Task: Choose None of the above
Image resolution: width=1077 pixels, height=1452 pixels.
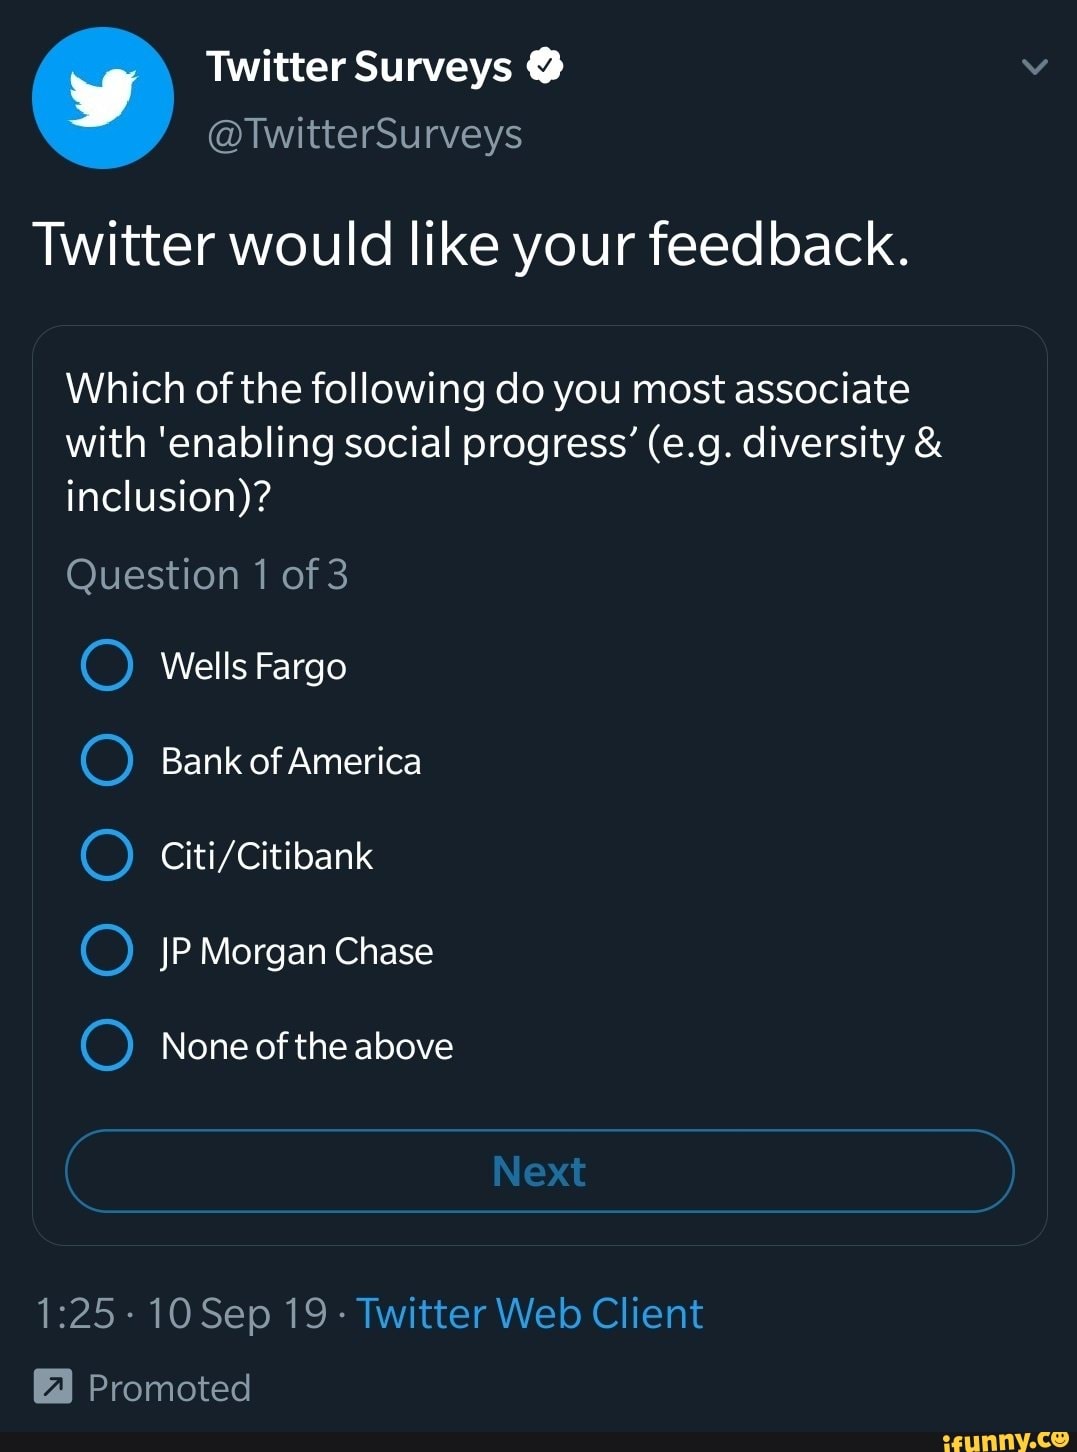Action: [x=106, y=1045]
